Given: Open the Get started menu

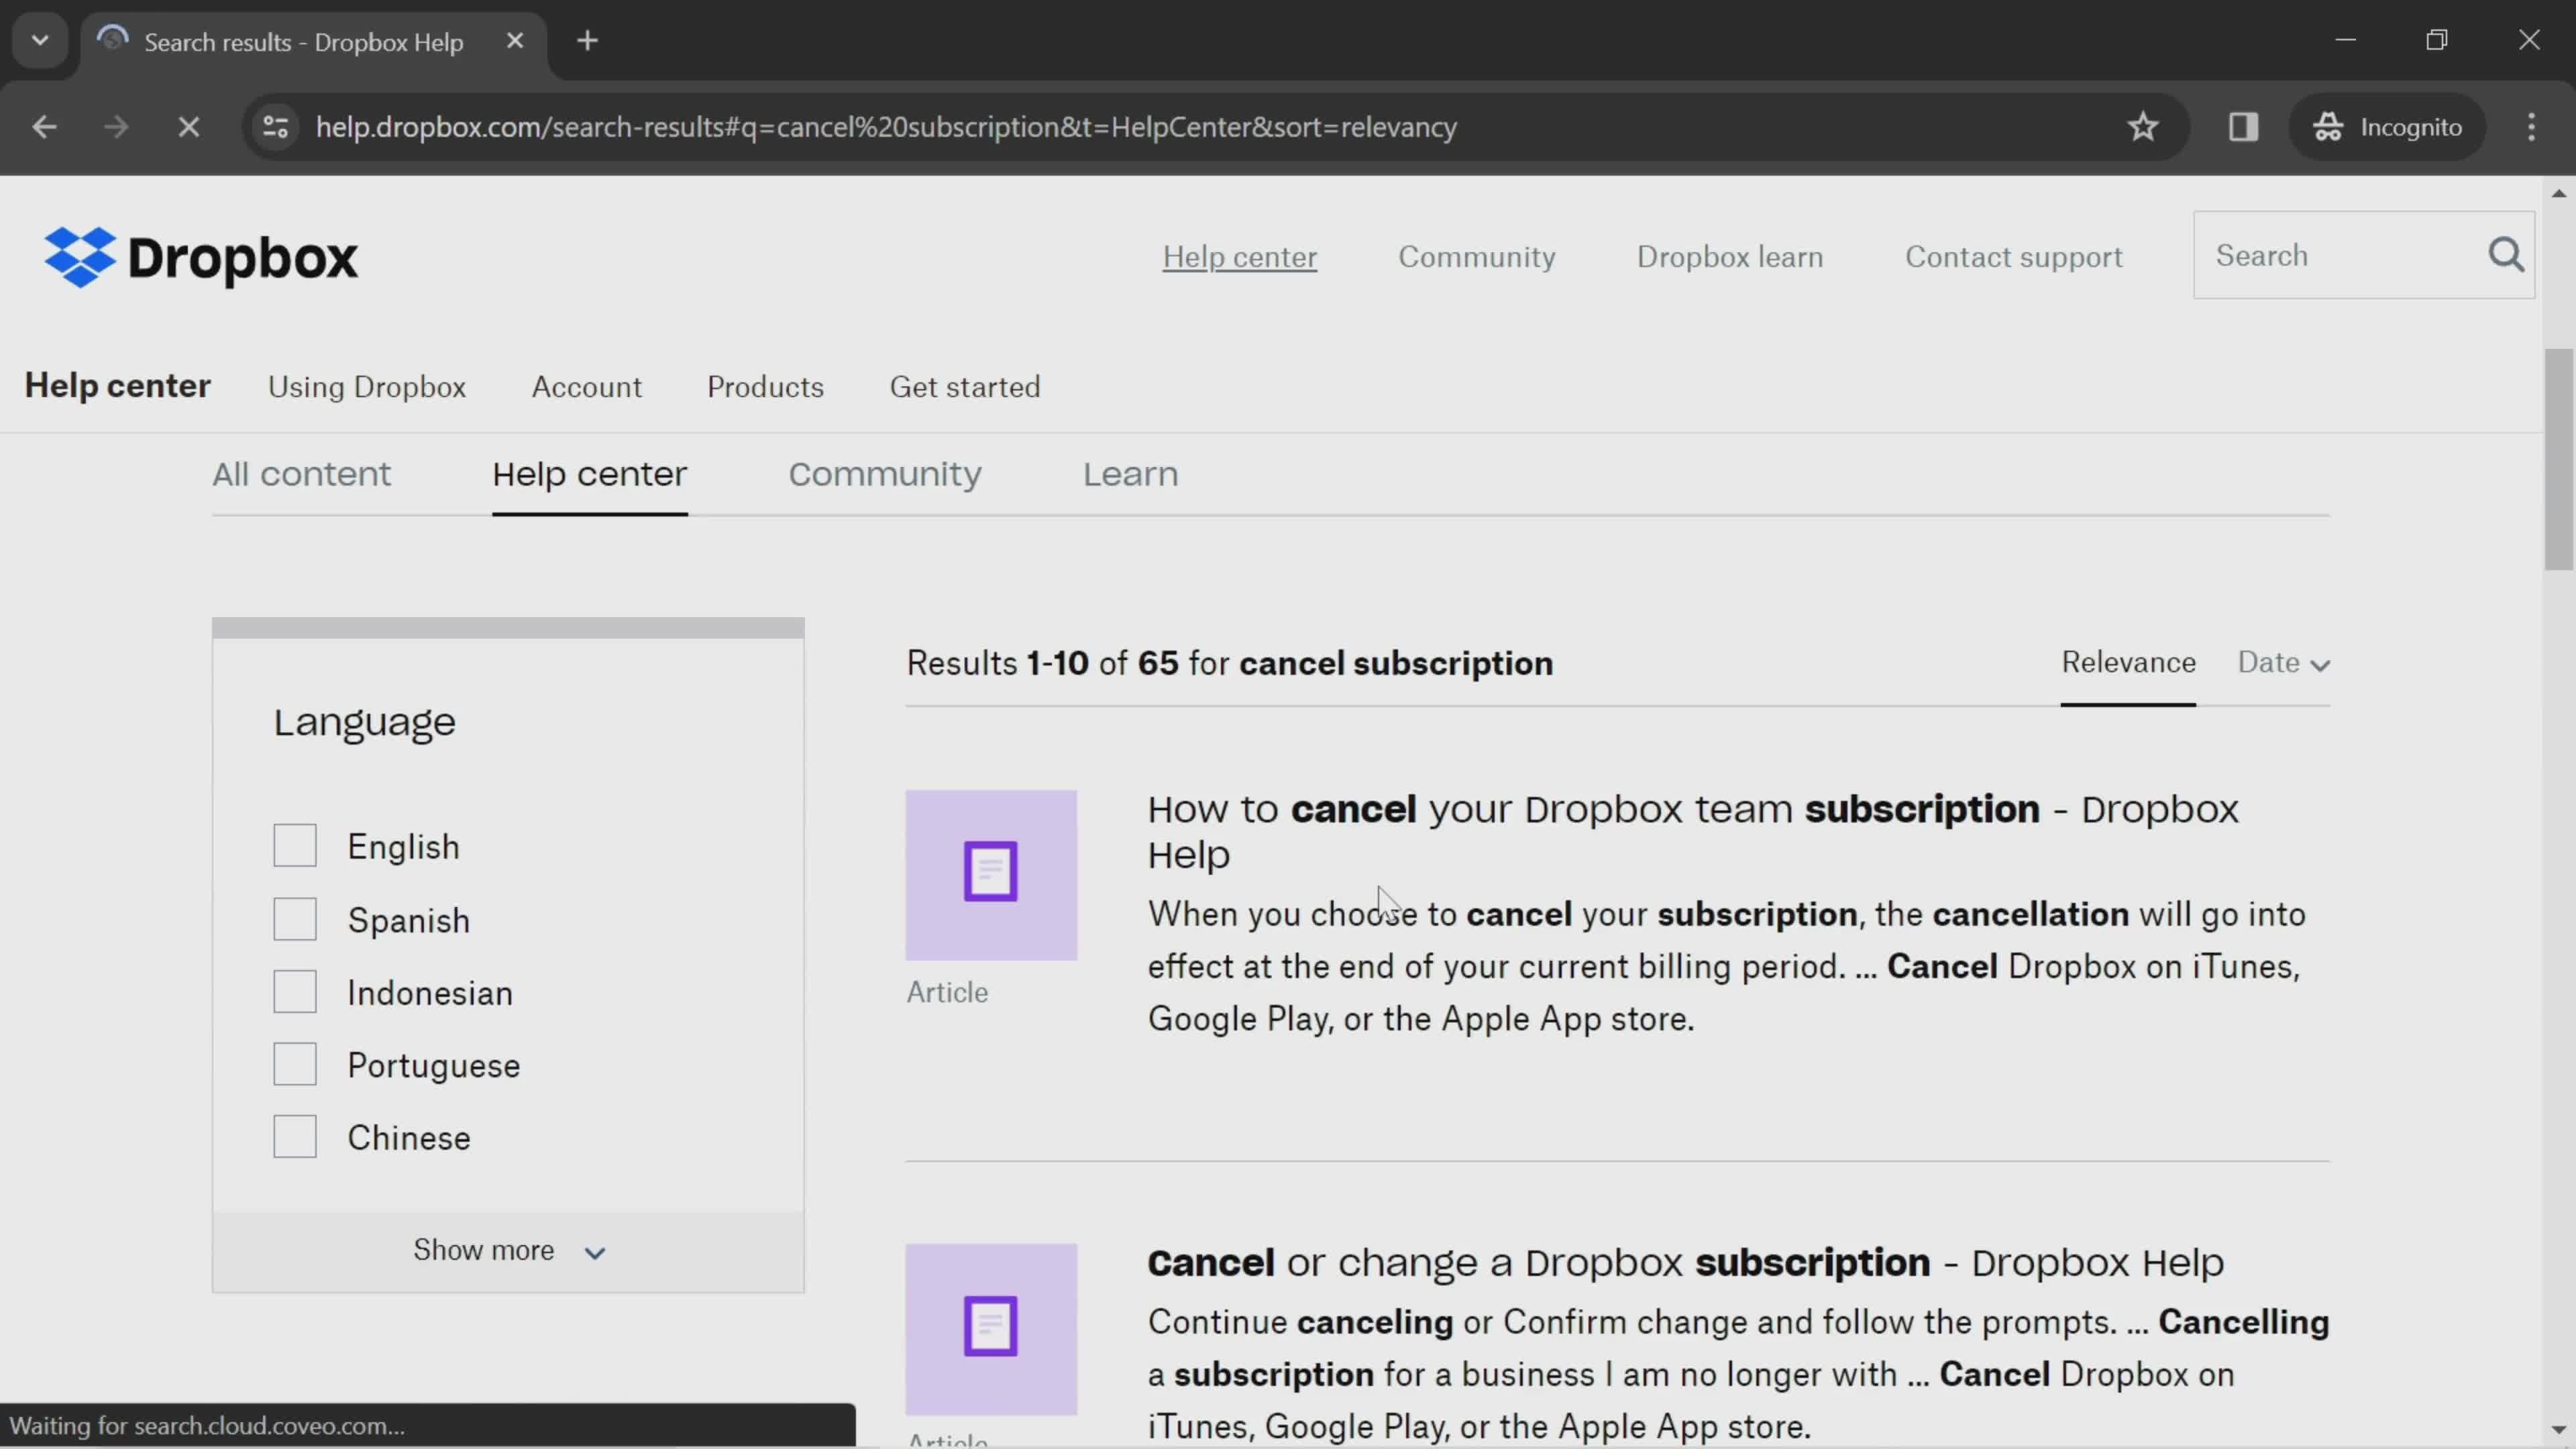Looking at the screenshot, I should coord(965,387).
